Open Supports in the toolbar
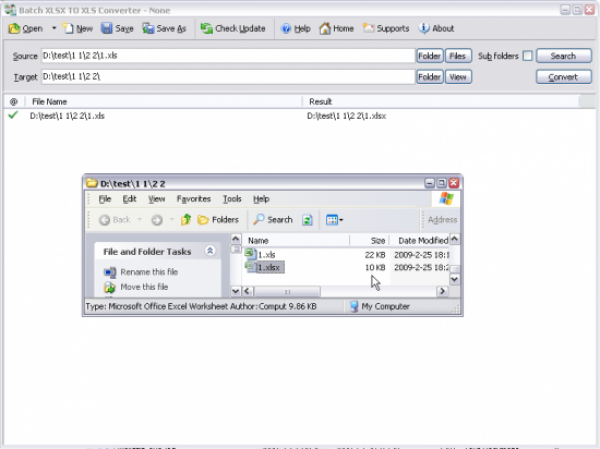The image size is (600, 449). tap(386, 28)
